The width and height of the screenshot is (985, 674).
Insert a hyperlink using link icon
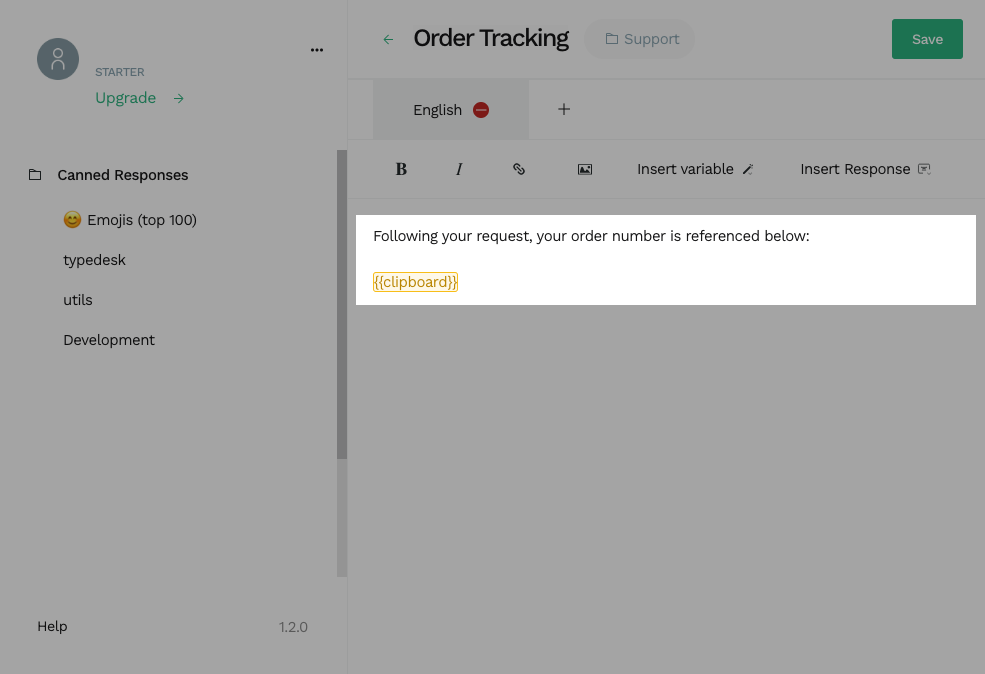[x=519, y=169]
